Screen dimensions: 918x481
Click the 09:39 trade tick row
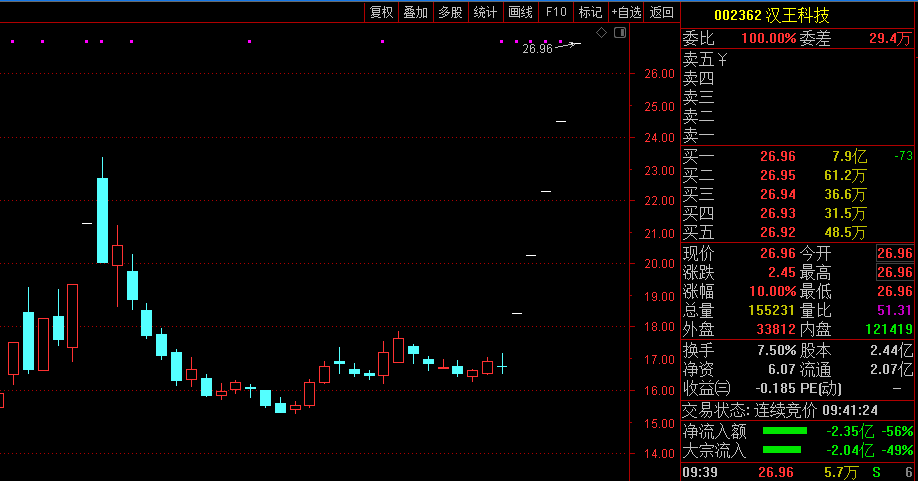797,472
